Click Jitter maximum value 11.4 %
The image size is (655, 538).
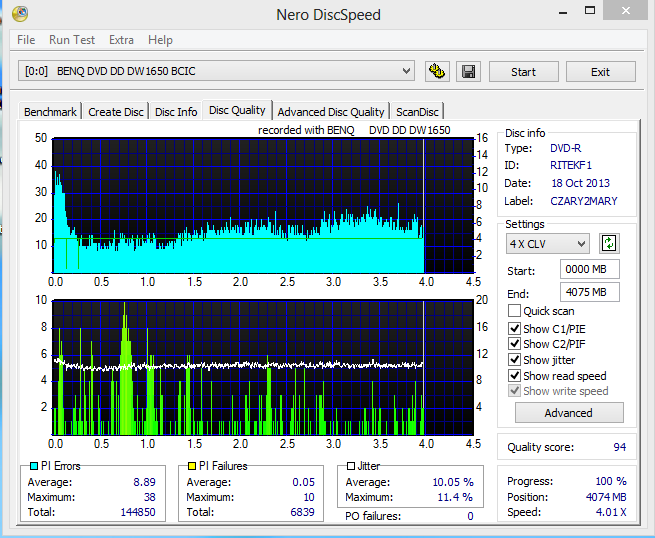pyautogui.click(x=455, y=497)
